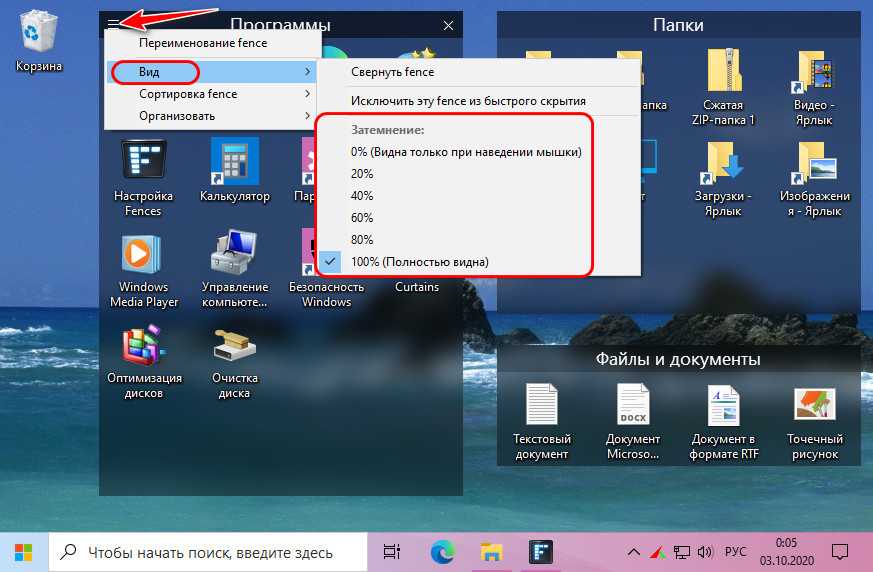Open the Видео - Ярлык folder shortcut

[x=814, y=86]
